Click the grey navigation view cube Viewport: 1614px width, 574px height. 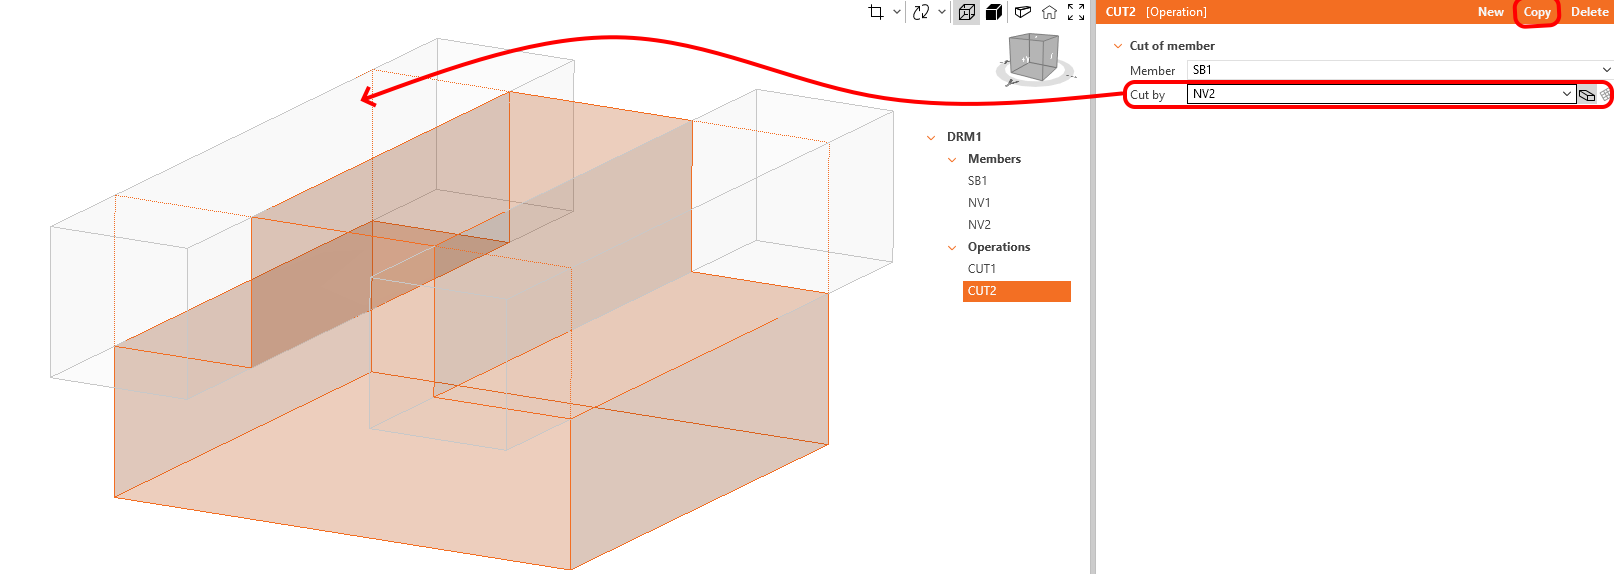1034,57
